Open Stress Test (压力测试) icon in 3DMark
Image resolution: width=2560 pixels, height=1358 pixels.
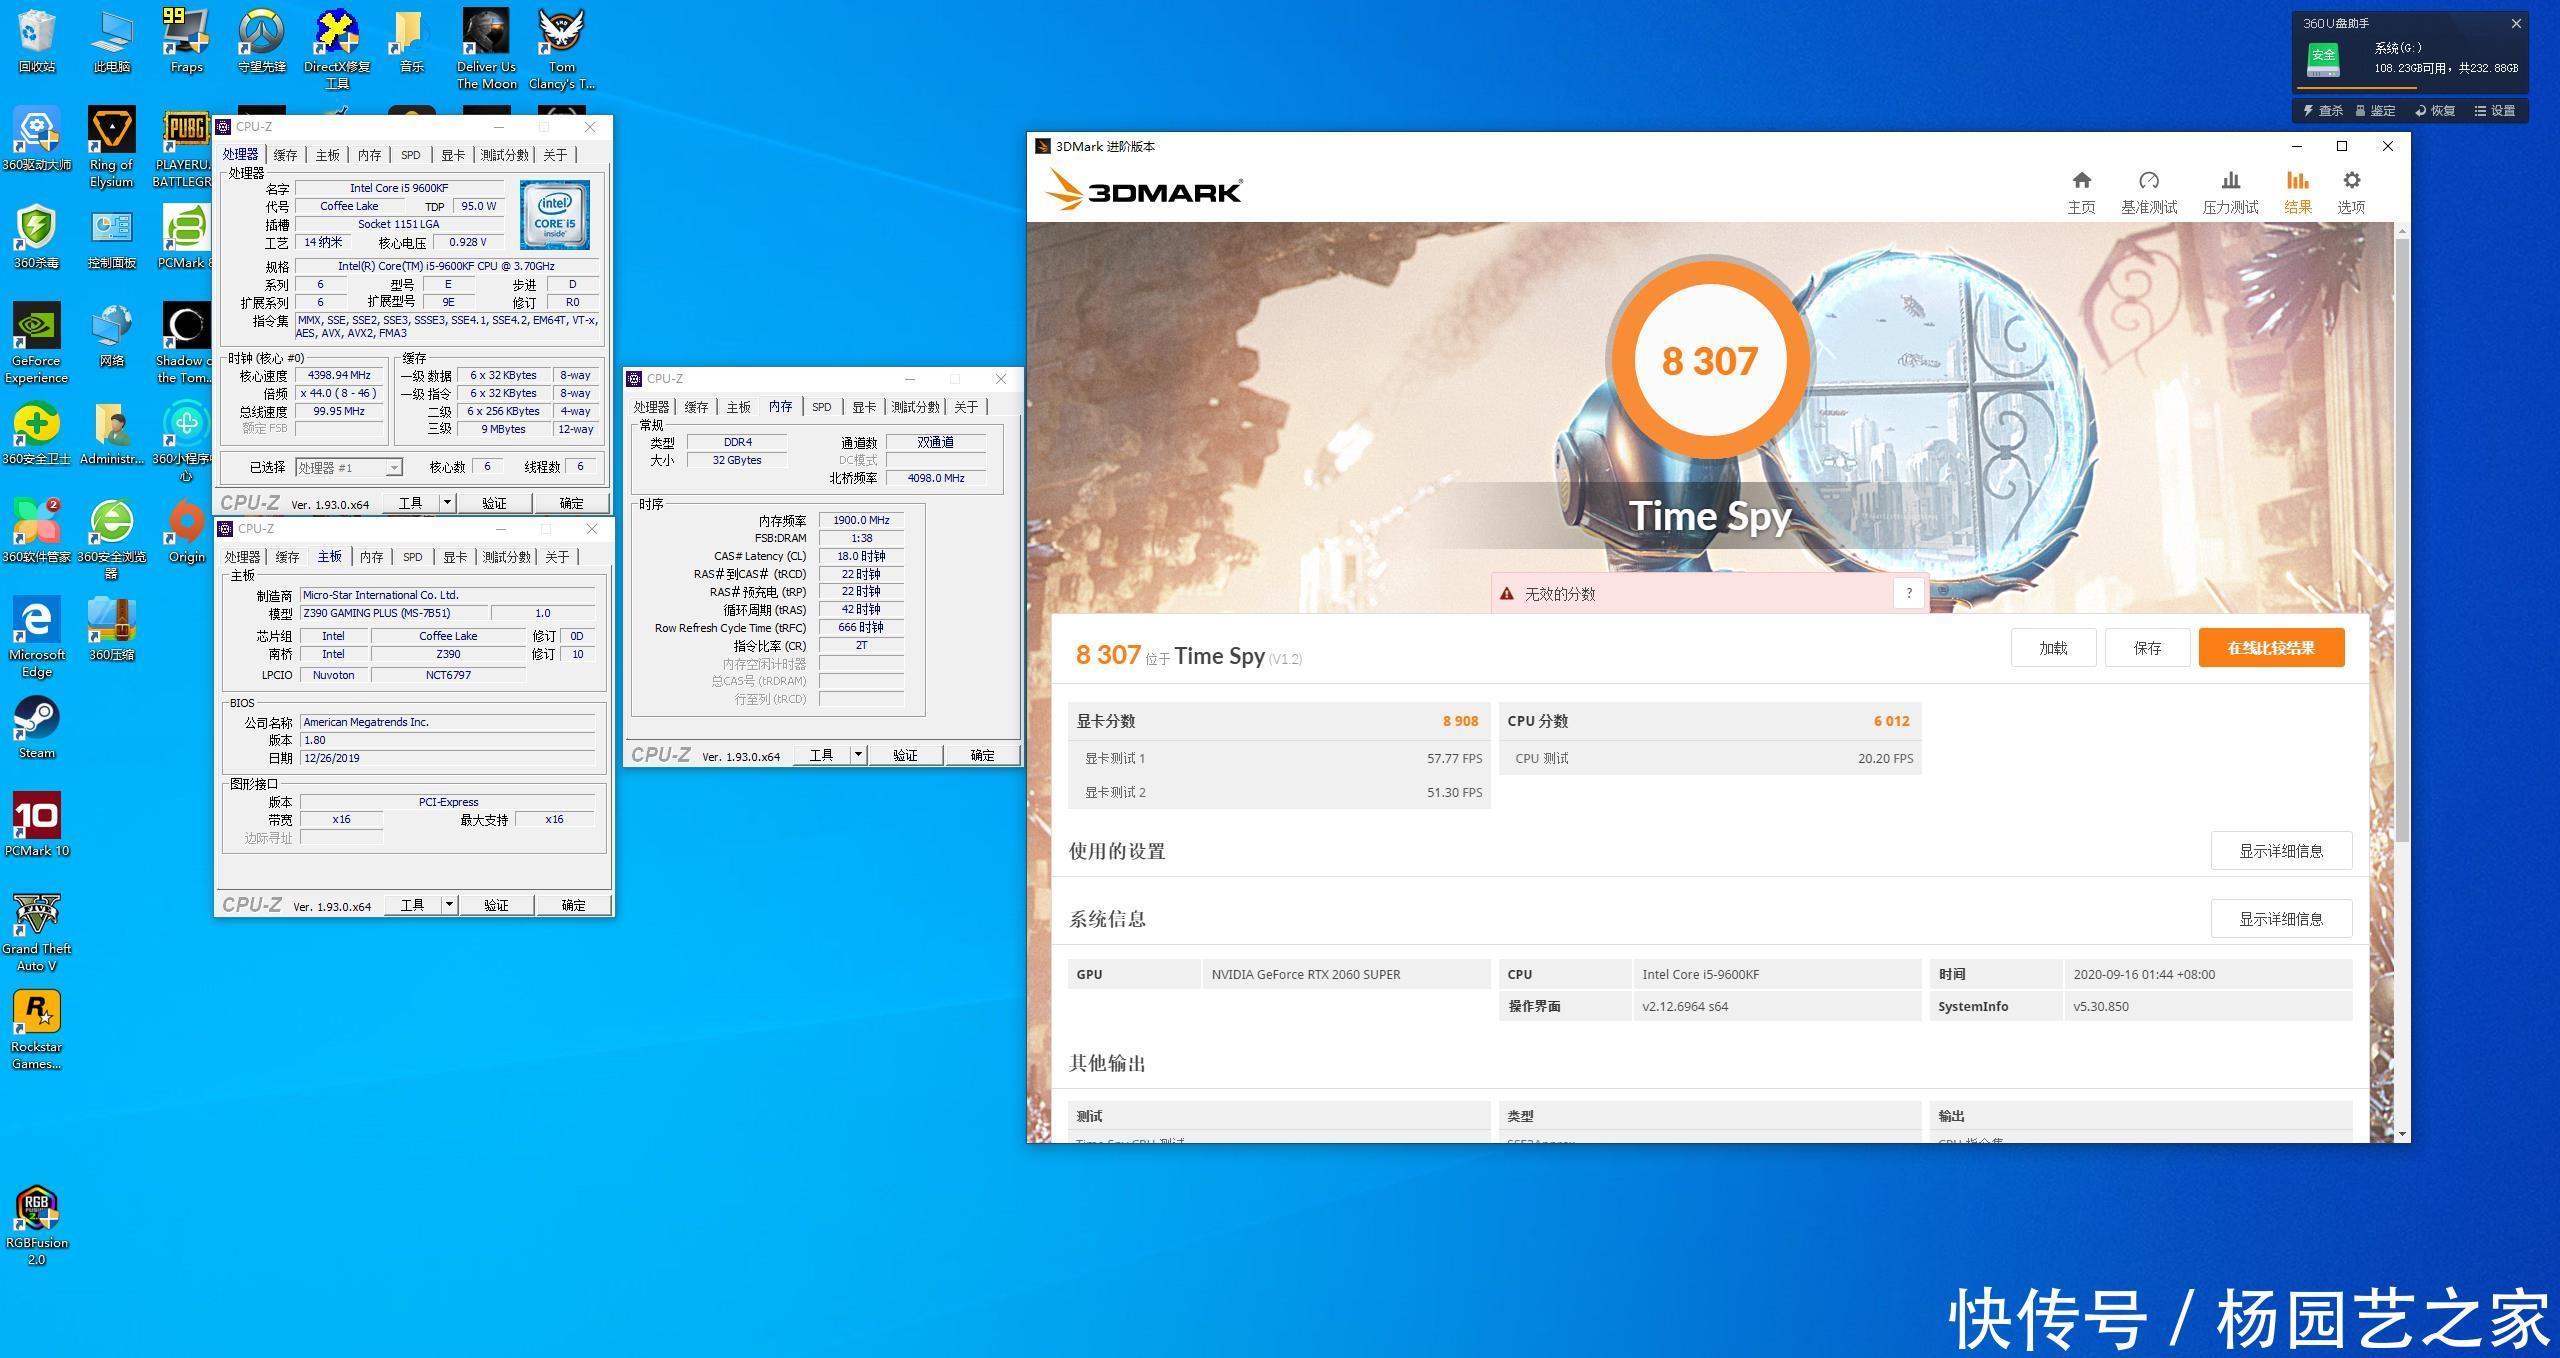tap(2230, 191)
